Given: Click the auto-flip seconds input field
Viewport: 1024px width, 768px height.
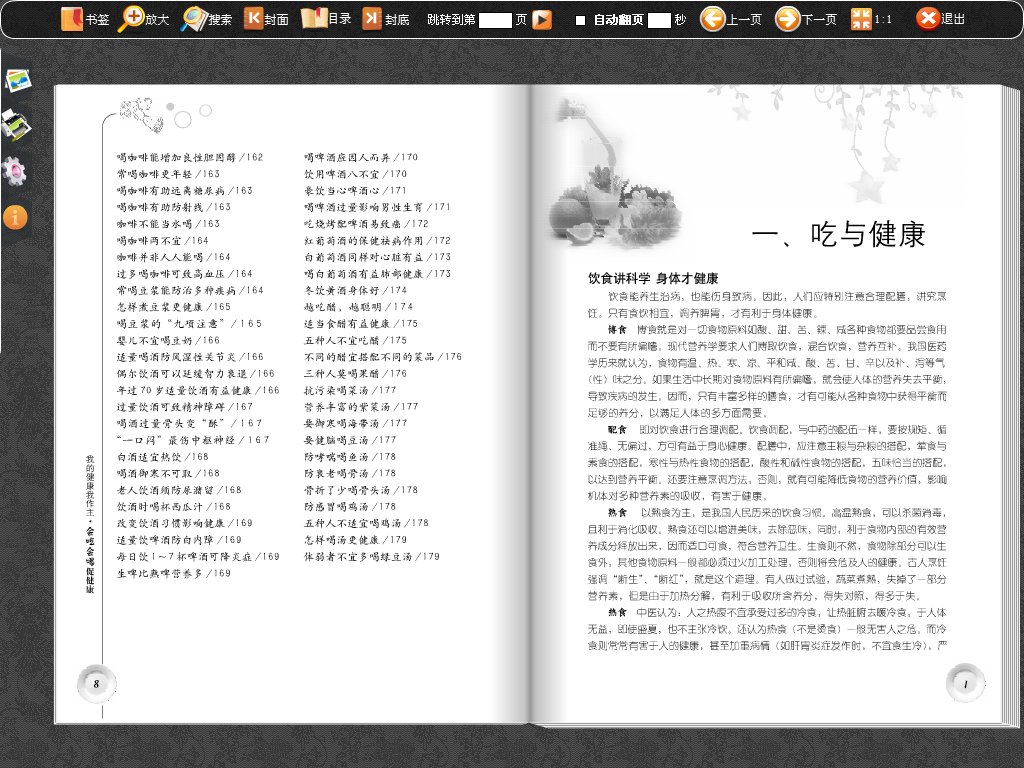Looking at the screenshot, I should [x=659, y=20].
